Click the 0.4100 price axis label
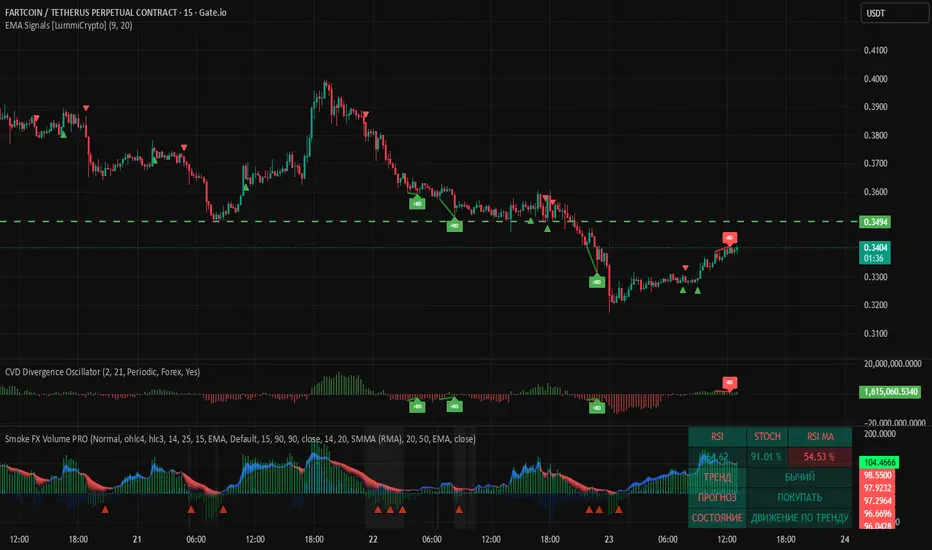 tap(875, 51)
